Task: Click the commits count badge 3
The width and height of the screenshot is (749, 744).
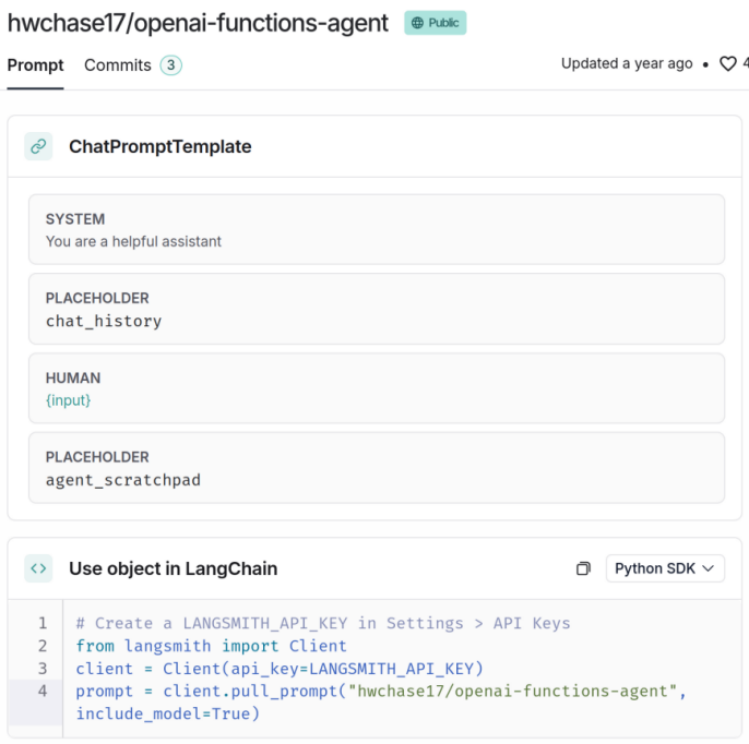Action: [171, 65]
